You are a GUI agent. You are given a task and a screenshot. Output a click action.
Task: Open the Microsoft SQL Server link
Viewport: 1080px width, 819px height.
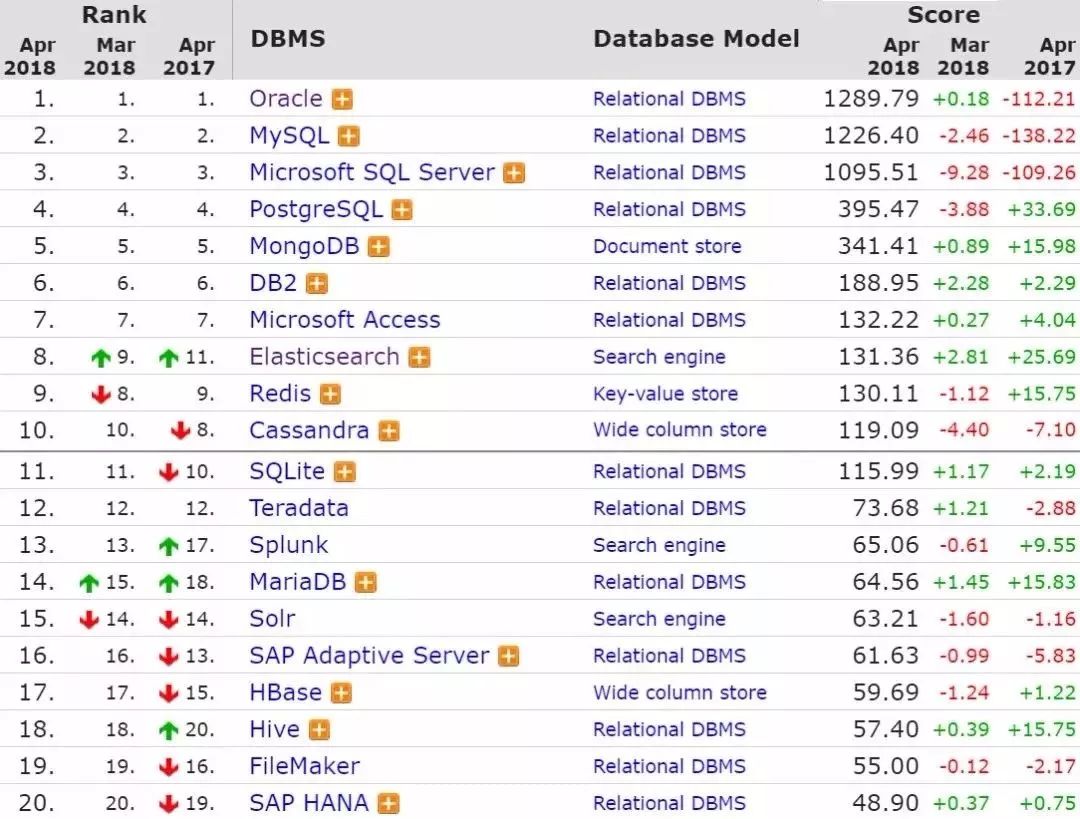(x=371, y=172)
